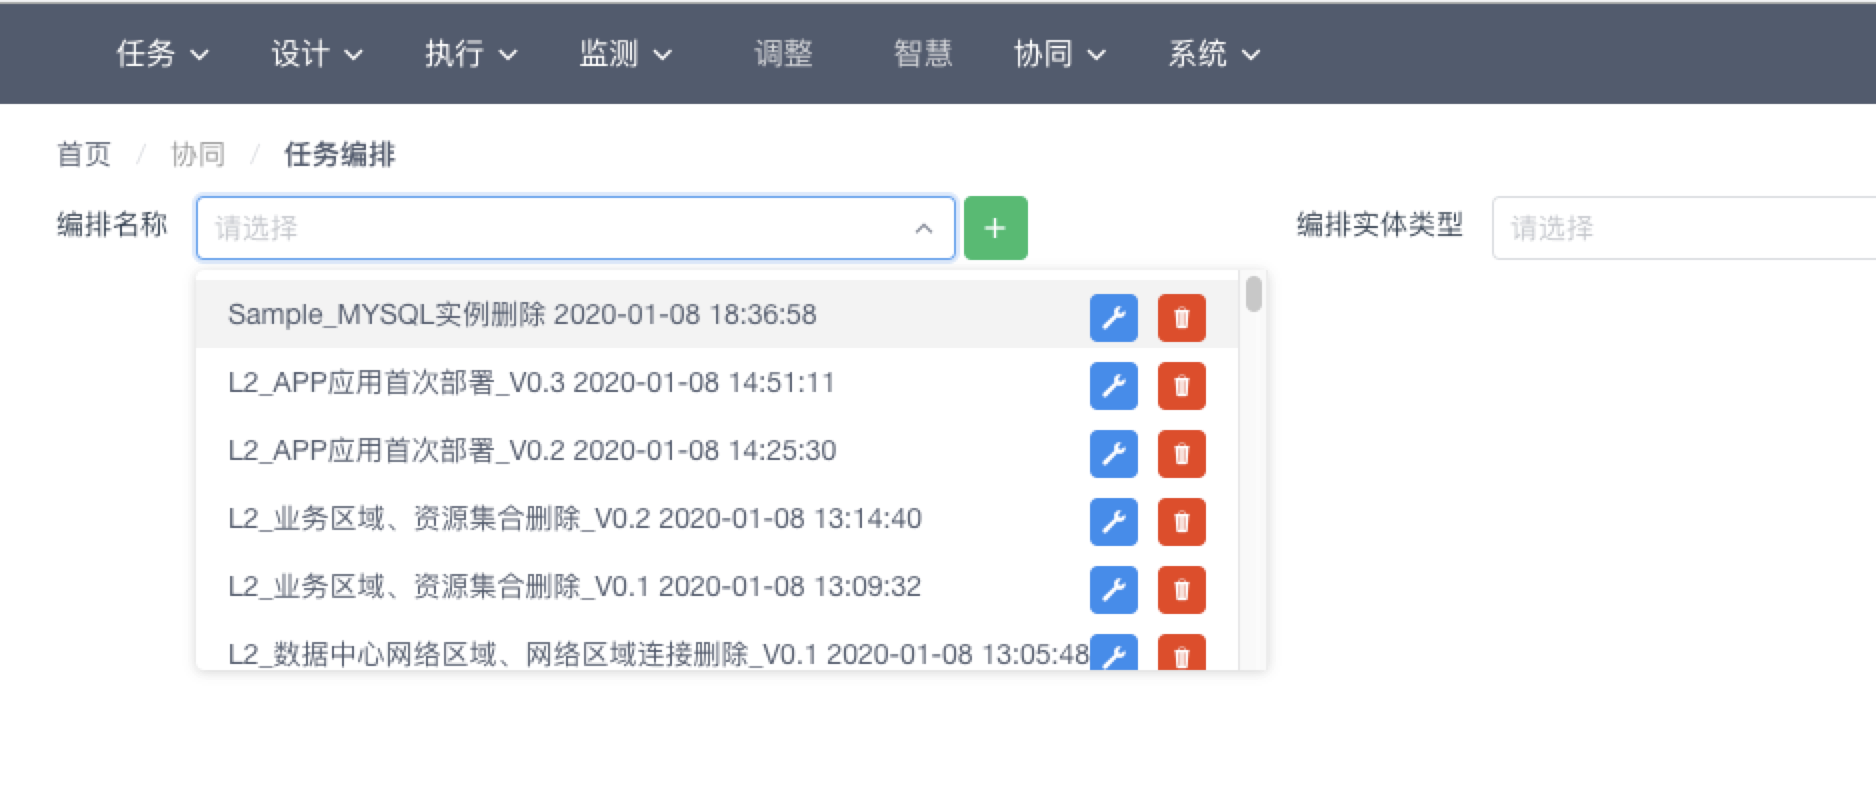
Task: Go to 首页 breadcrumb link
Action: pyautogui.click(x=84, y=155)
